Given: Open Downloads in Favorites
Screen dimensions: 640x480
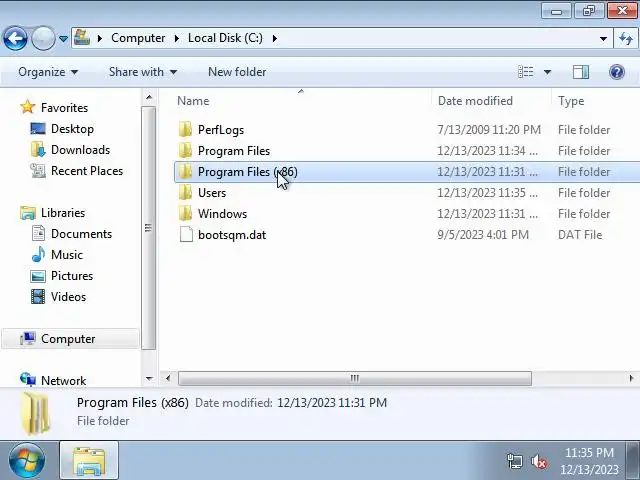Looking at the screenshot, I should (x=80, y=150).
